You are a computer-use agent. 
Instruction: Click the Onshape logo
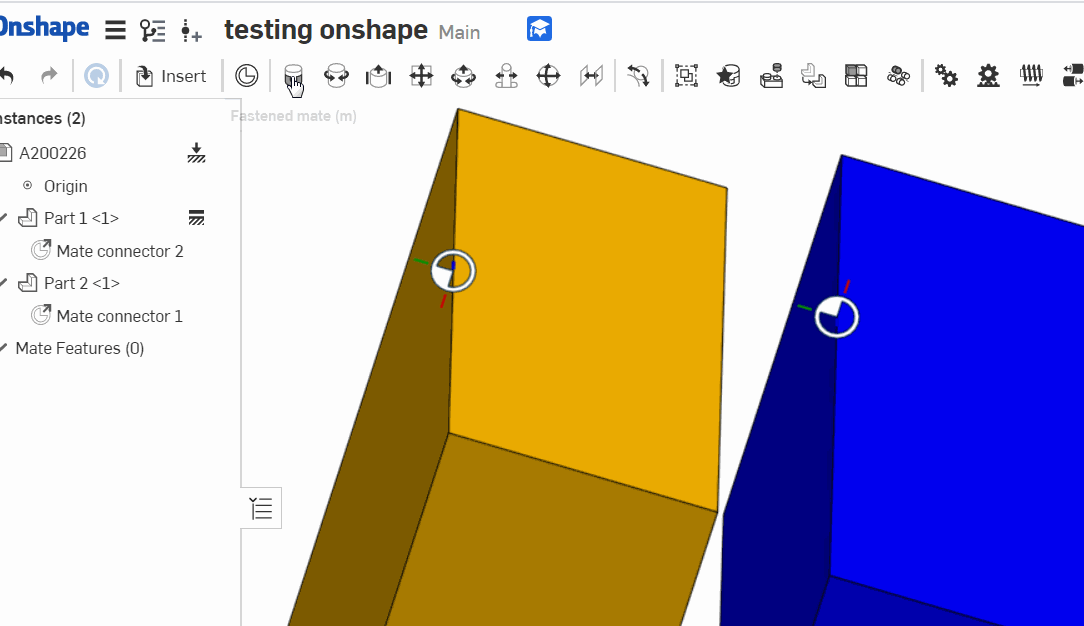click(x=44, y=28)
